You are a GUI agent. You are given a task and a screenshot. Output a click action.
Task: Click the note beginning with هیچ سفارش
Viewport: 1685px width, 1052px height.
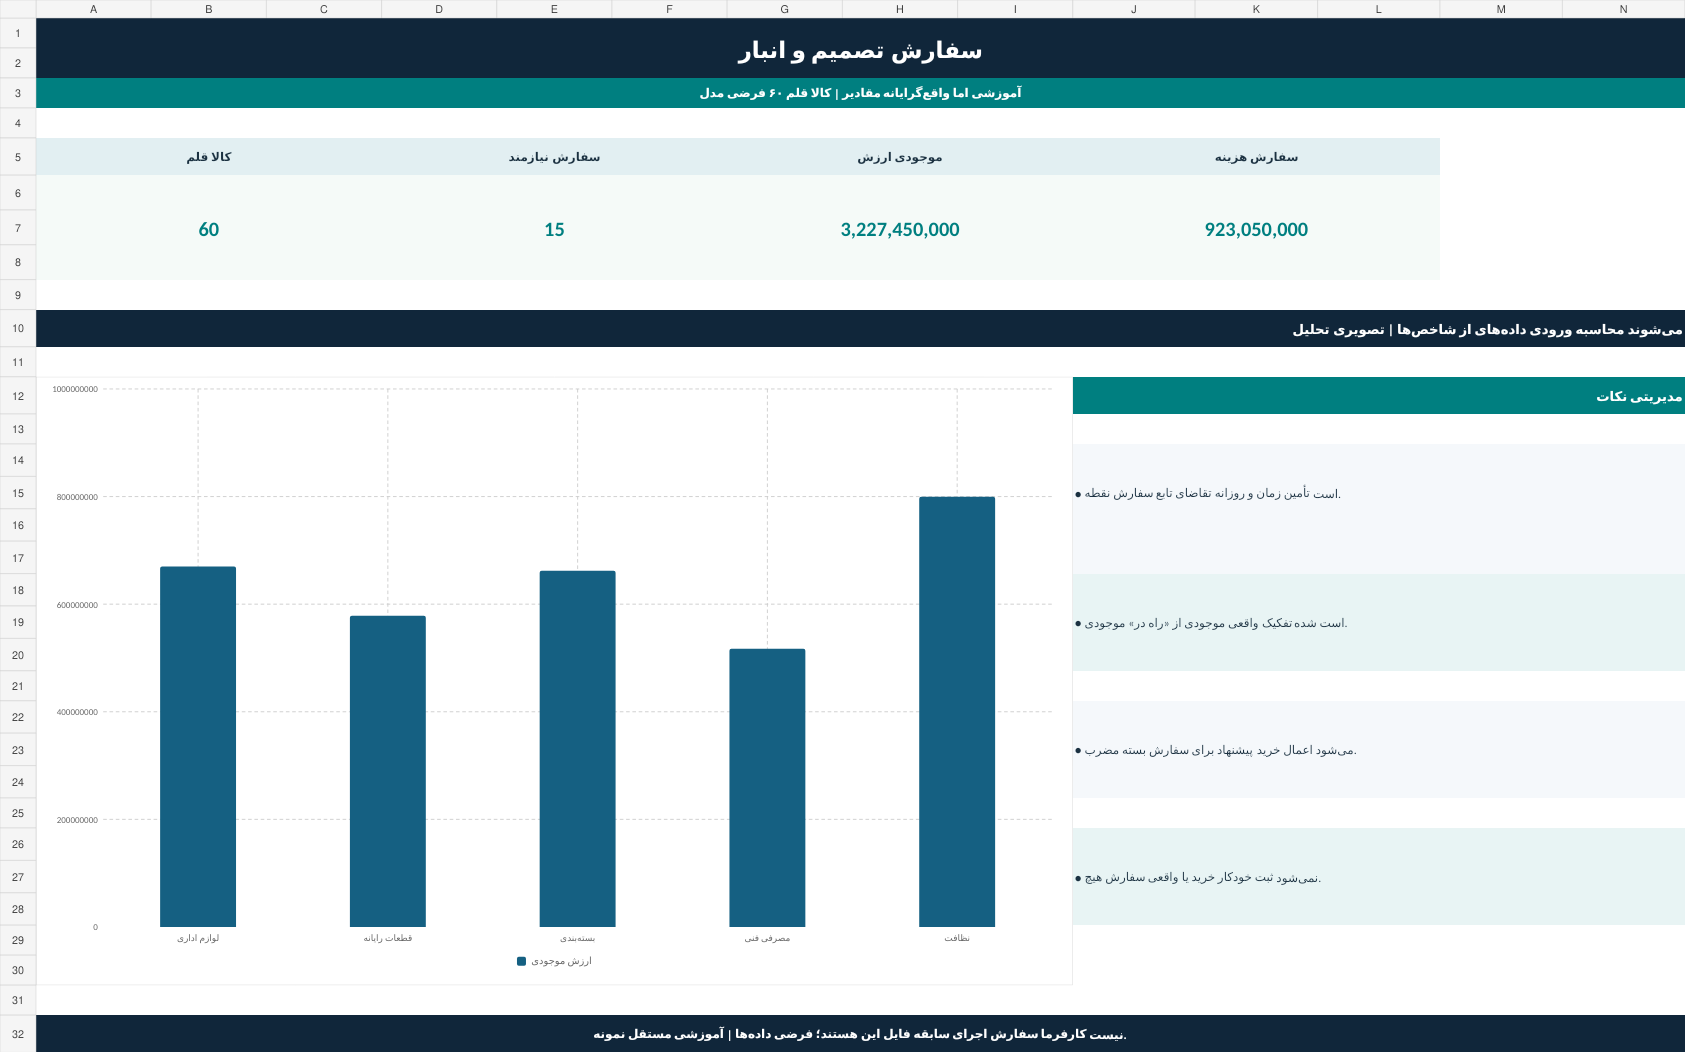pyautogui.click(x=1379, y=877)
